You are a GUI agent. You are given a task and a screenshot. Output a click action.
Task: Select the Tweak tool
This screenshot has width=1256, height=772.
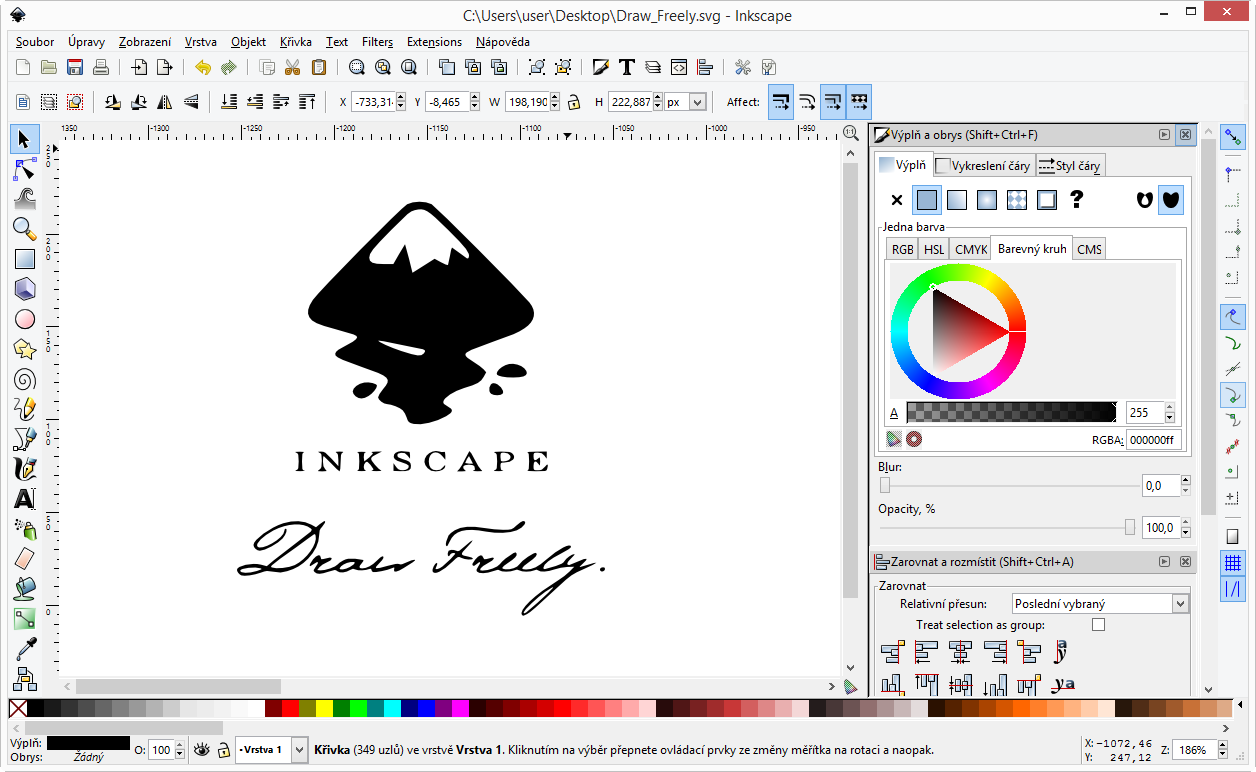pyautogui.click(x=25, y=199)
